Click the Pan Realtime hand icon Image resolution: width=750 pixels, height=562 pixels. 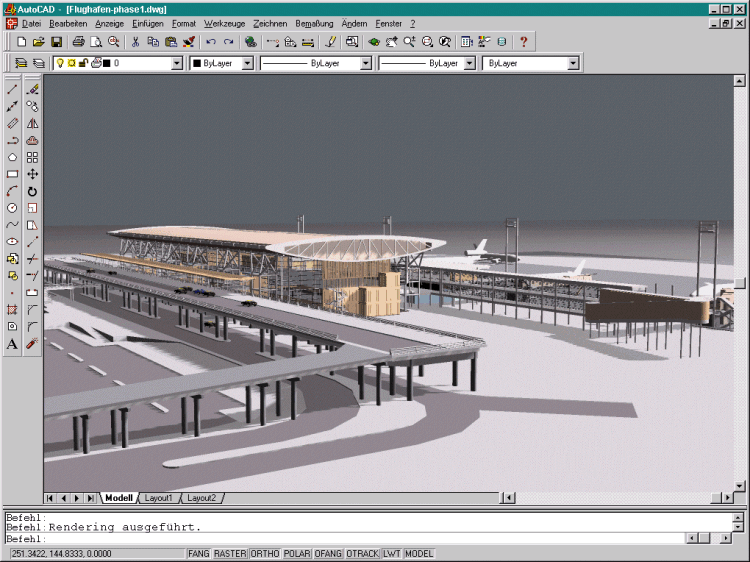click(x=391, y=42)
